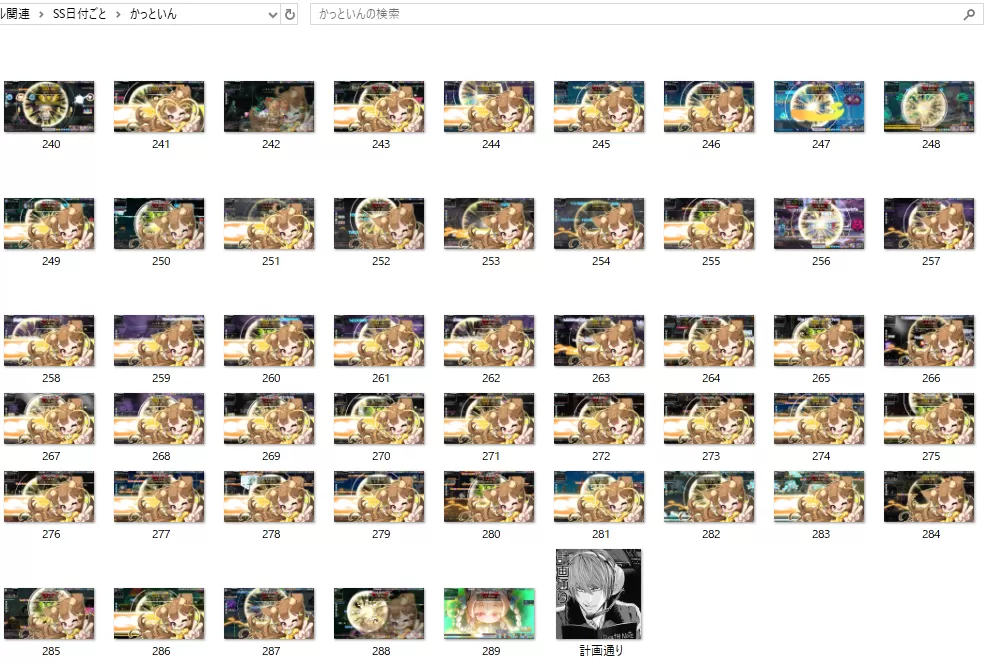The width and height of the screenshot is (985, 664).
Task: Select image thumbnail 259
Action: click(x=159, y=340)
